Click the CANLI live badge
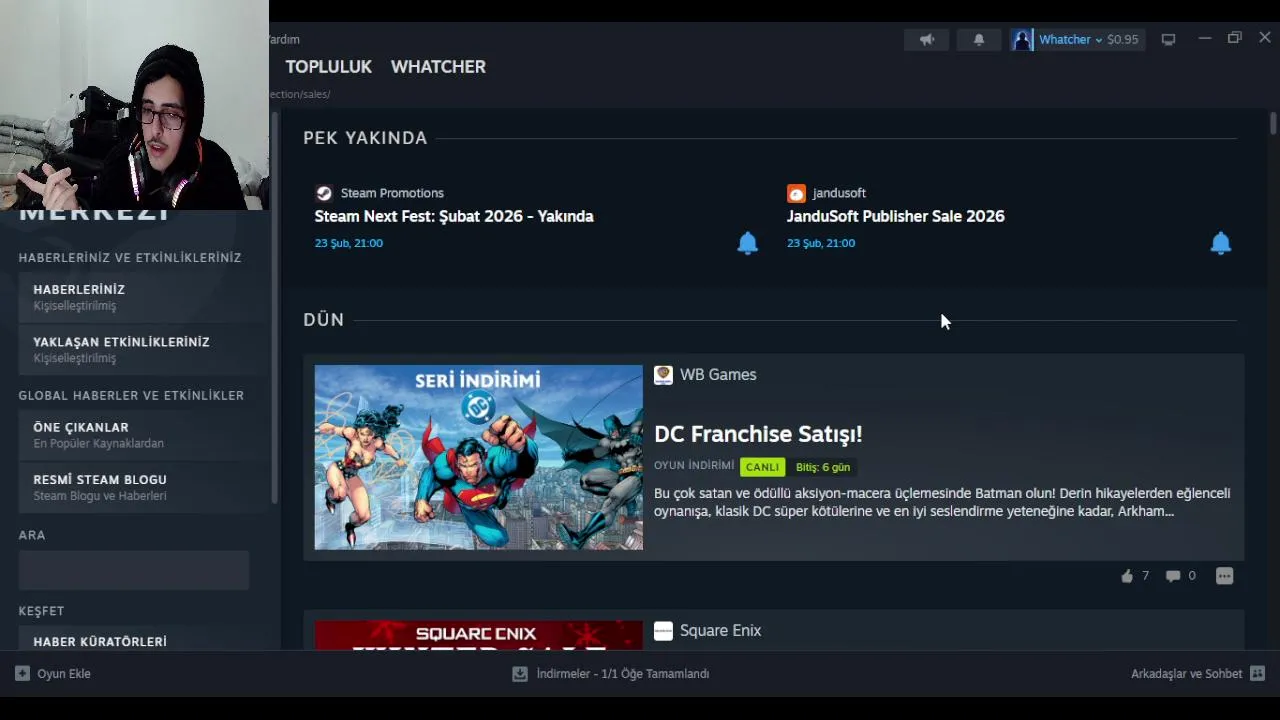1280x720 pixels. pos(762,467)
